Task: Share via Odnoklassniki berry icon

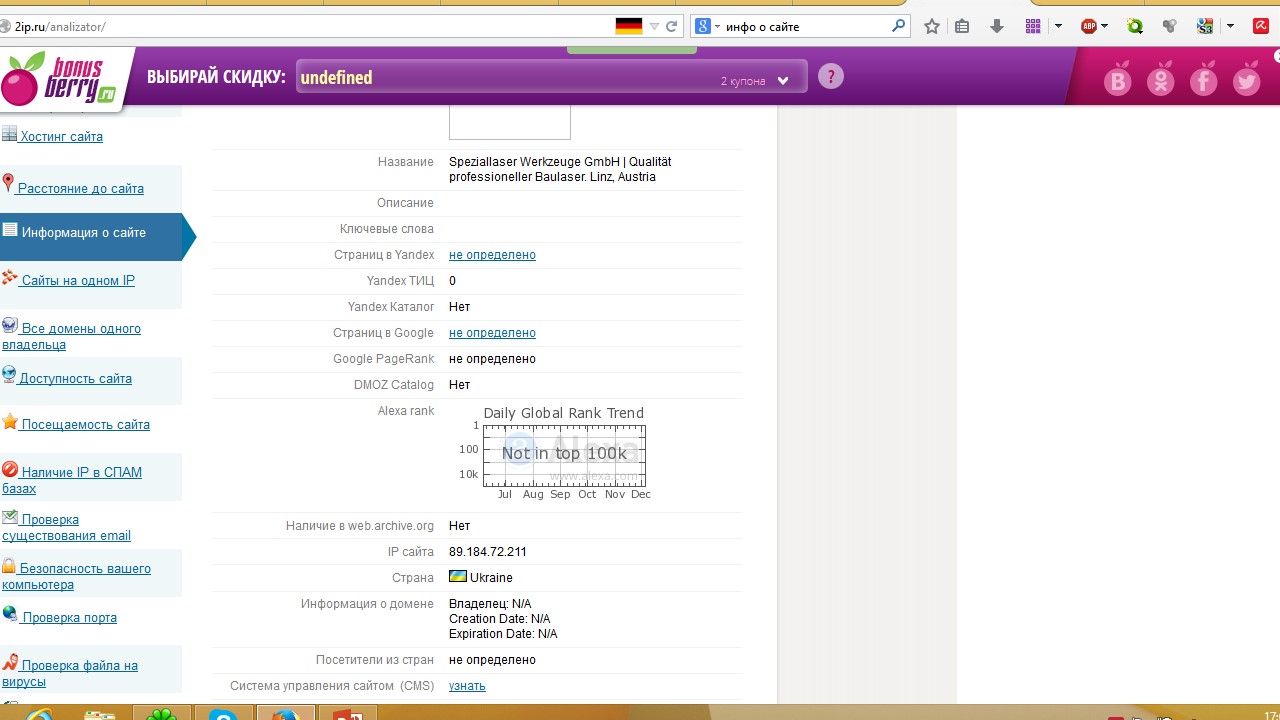Action: click(1160, 80)
